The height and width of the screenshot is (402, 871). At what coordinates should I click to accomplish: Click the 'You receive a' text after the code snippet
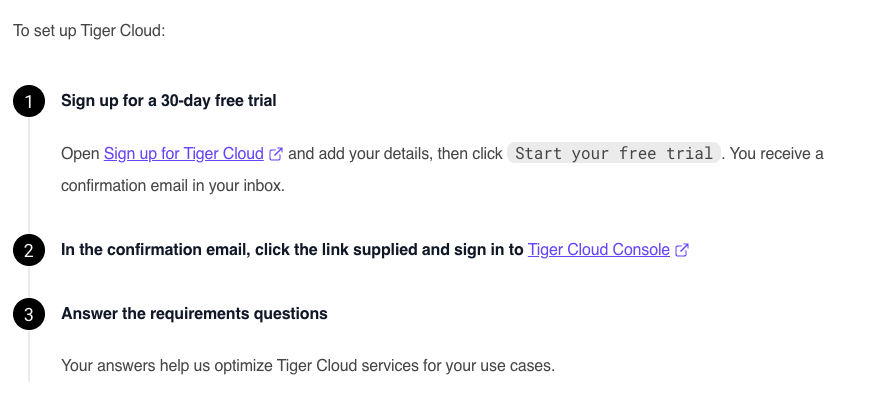[776, 154]
